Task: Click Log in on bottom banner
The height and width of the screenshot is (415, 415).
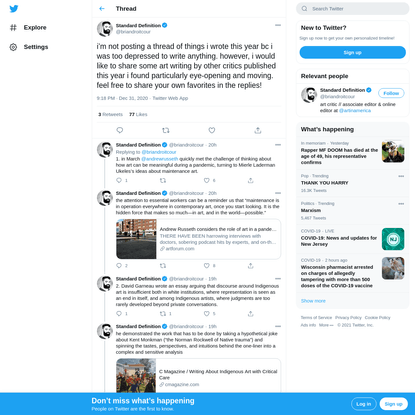Action: coord(363,404)
